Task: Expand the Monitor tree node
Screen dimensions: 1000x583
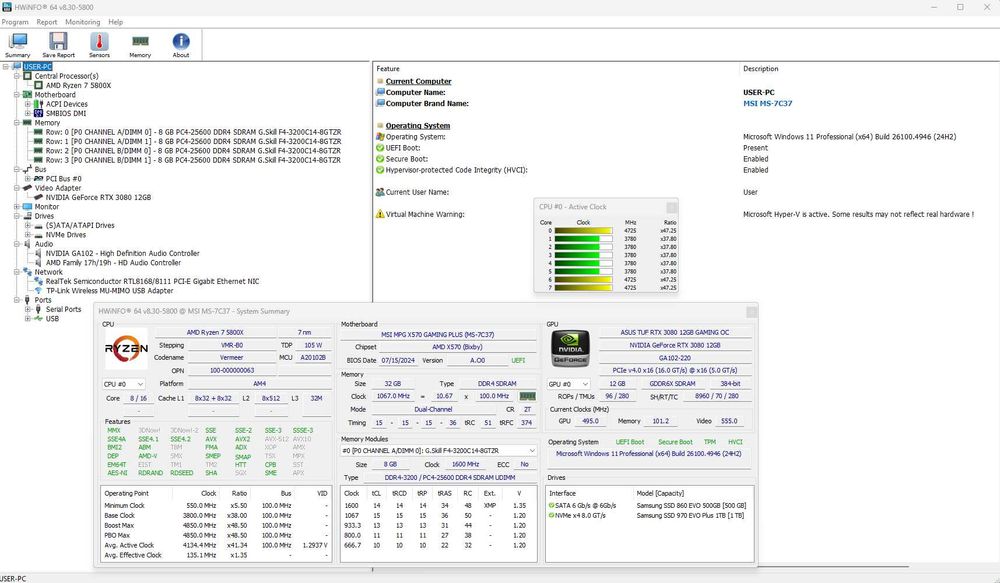Action: (17, 207)
